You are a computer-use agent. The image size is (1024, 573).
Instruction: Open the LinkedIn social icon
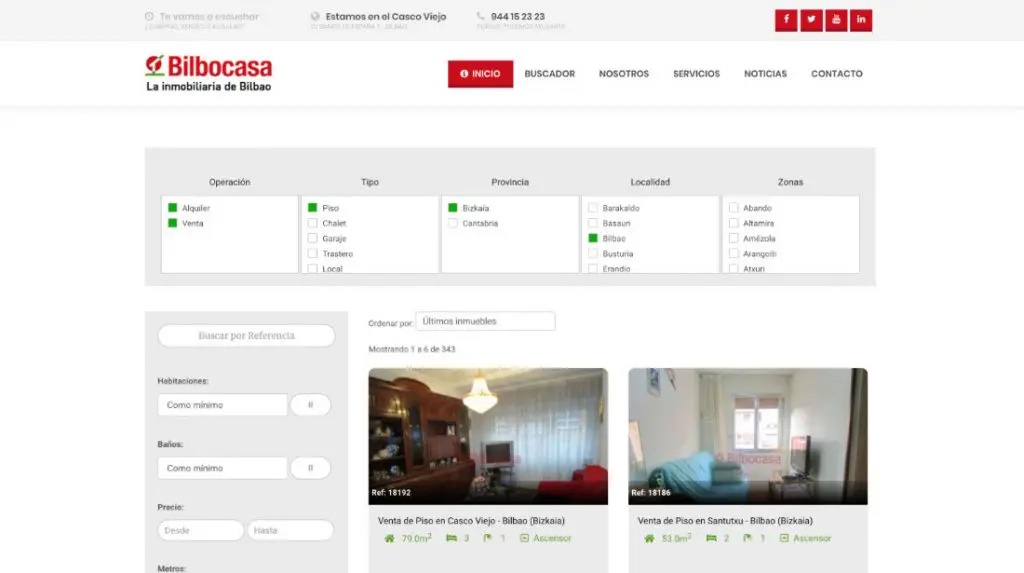click(x=861, y=20)
